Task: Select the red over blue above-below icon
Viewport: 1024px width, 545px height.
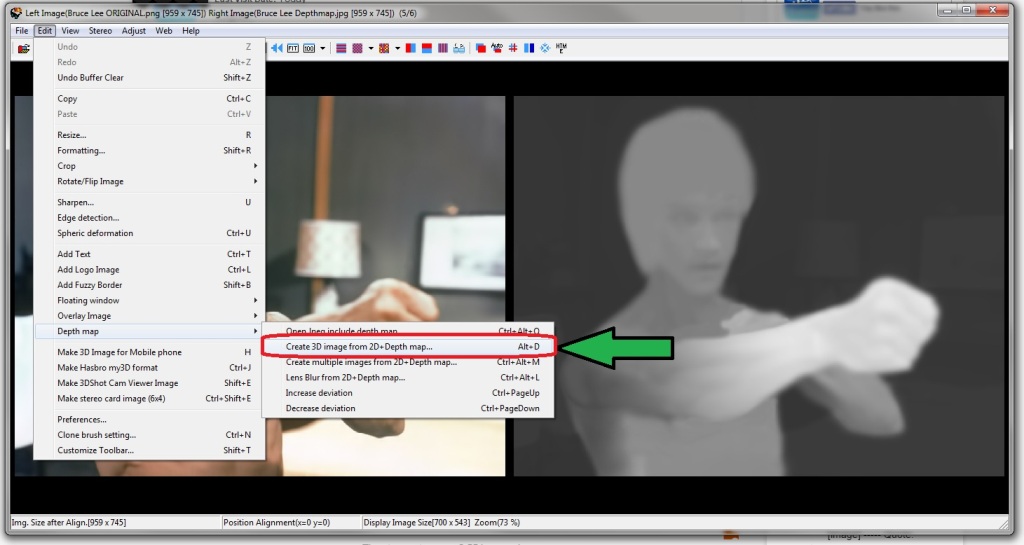Action: [x=426, y=48]
